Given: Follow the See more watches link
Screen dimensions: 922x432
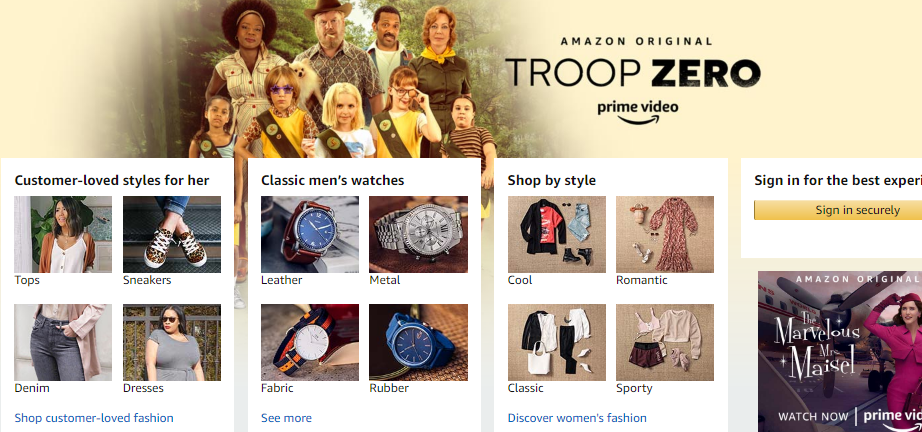Looking at the screenshot, I should [286, 418].
